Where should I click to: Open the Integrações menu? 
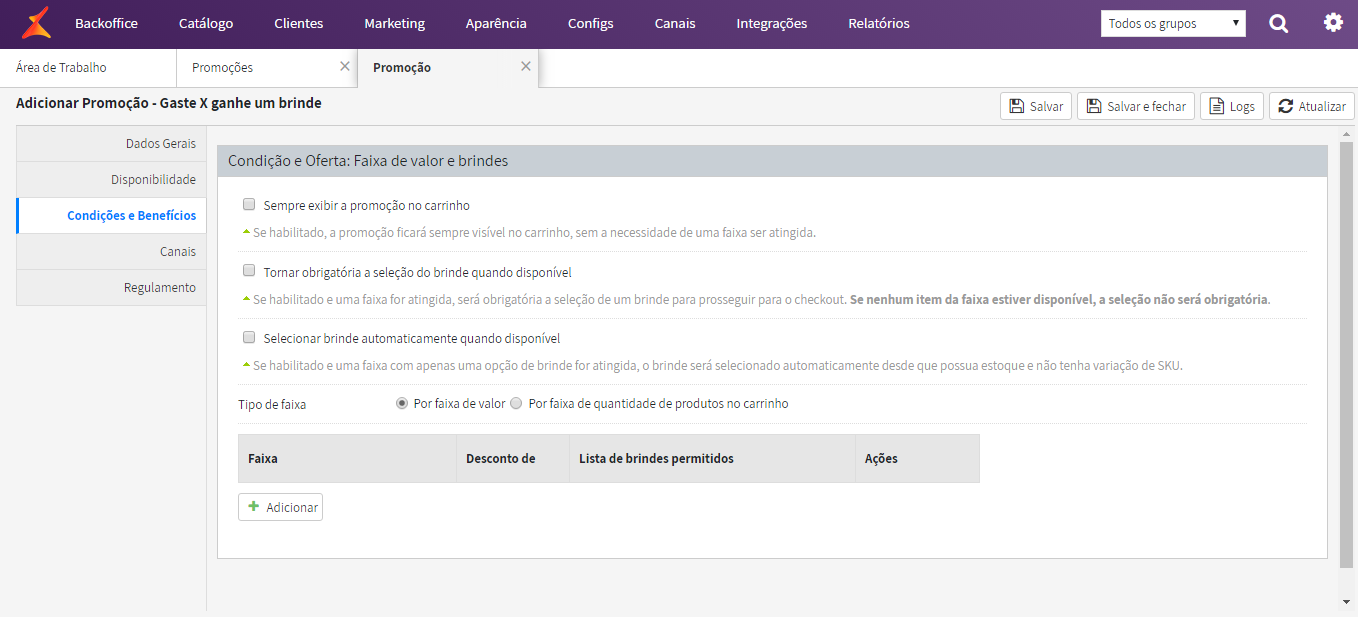pos(771,23)
